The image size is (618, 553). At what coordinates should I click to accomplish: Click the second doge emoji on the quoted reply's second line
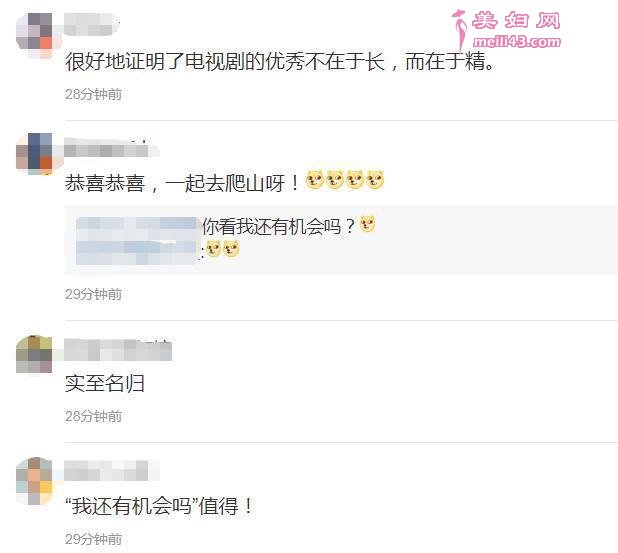click(231, 249)
